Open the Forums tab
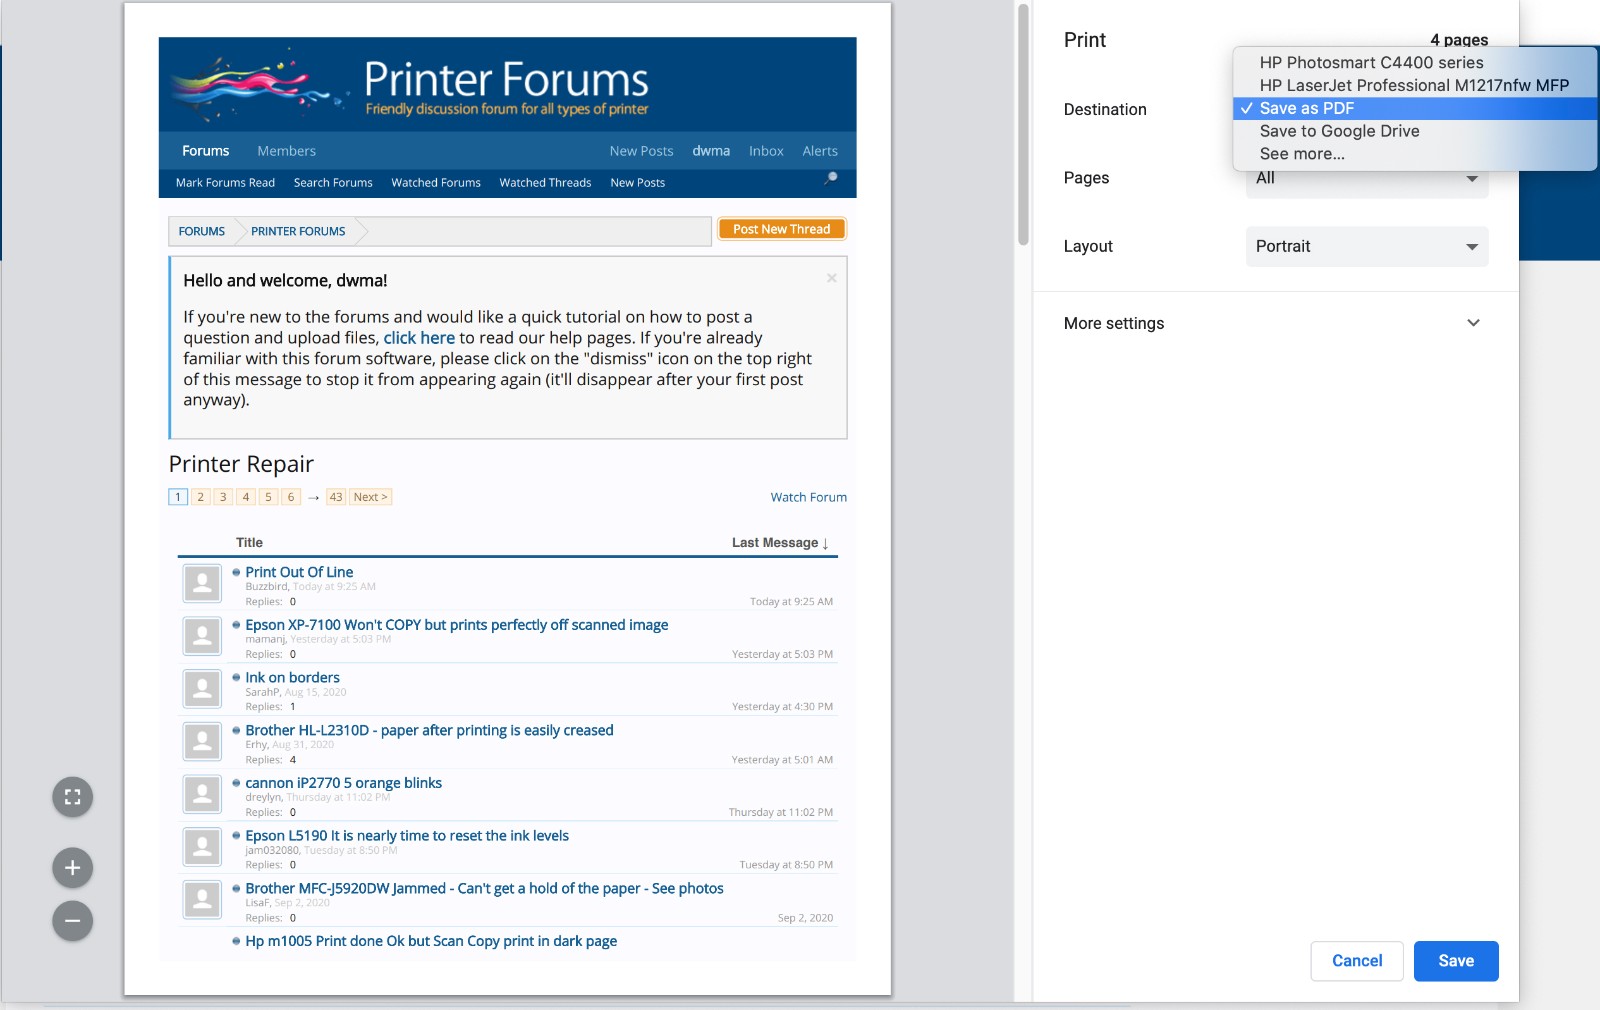 pyautogui.click(x=206, y=151)
